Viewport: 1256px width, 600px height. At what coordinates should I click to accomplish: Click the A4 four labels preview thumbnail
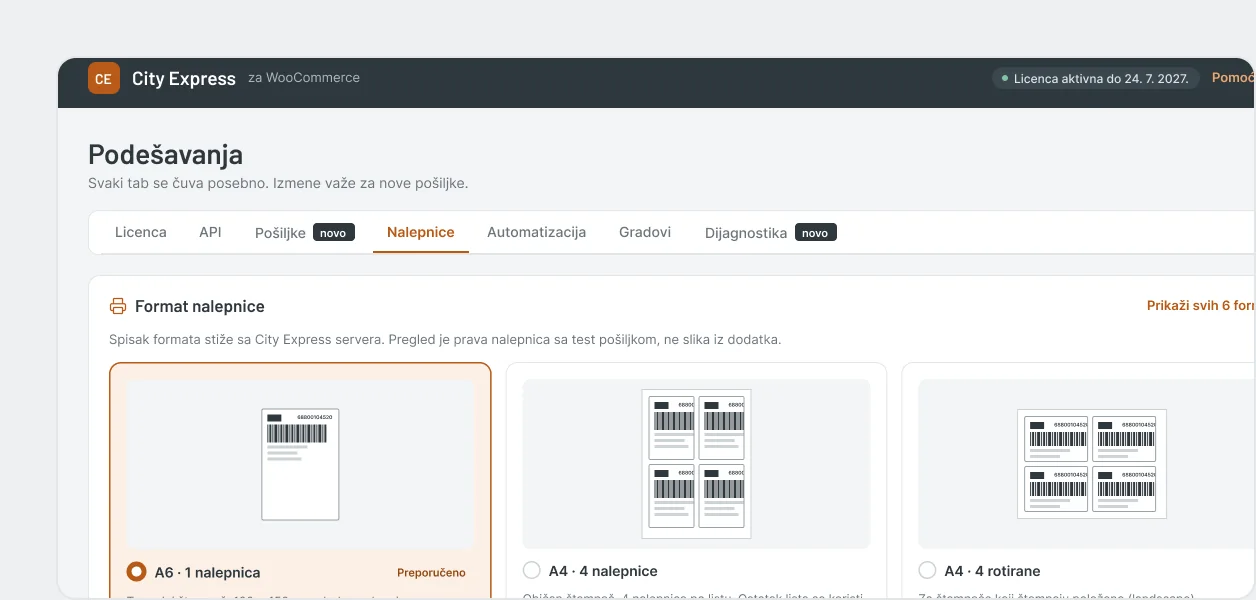[696, 464]
